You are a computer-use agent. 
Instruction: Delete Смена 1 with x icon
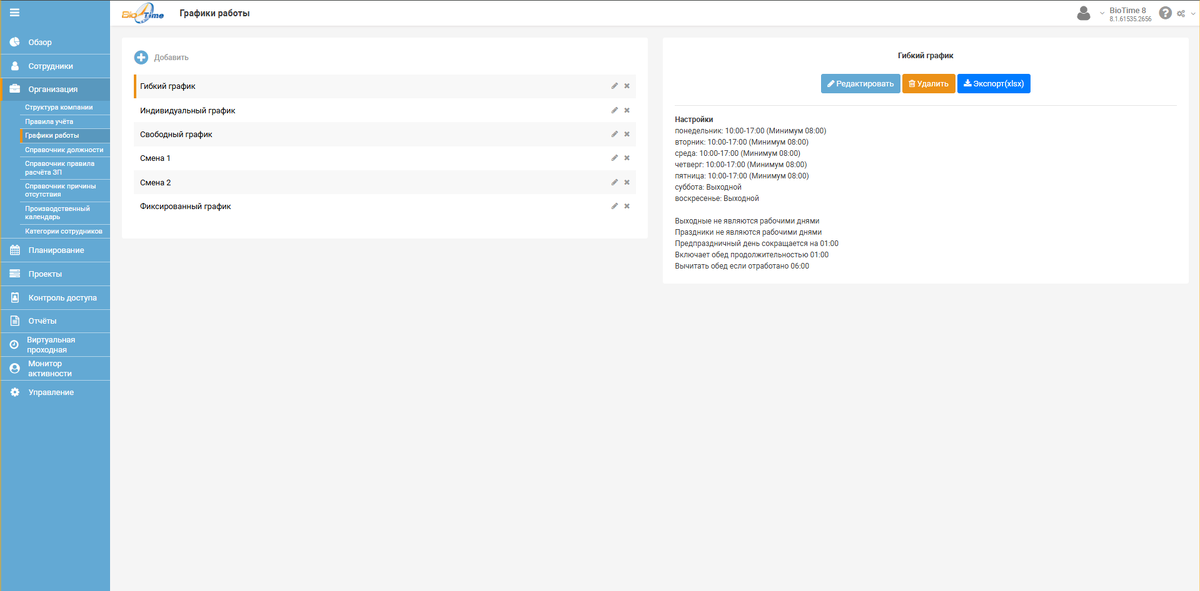[x=627, y=158]
